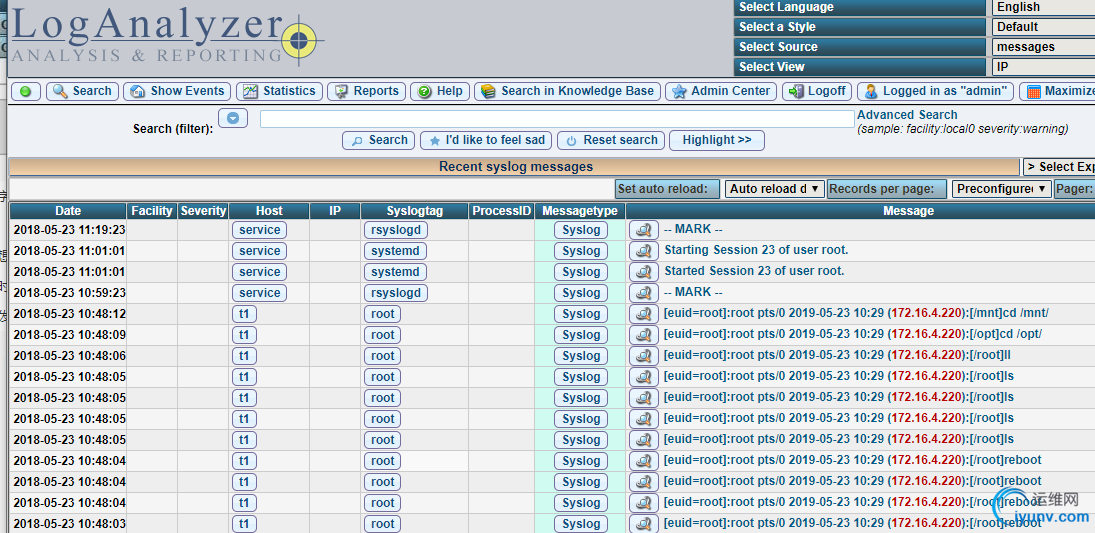Screen dimensions: 1095x533
Task: Click the Host column header
Action: coord(269,211)
